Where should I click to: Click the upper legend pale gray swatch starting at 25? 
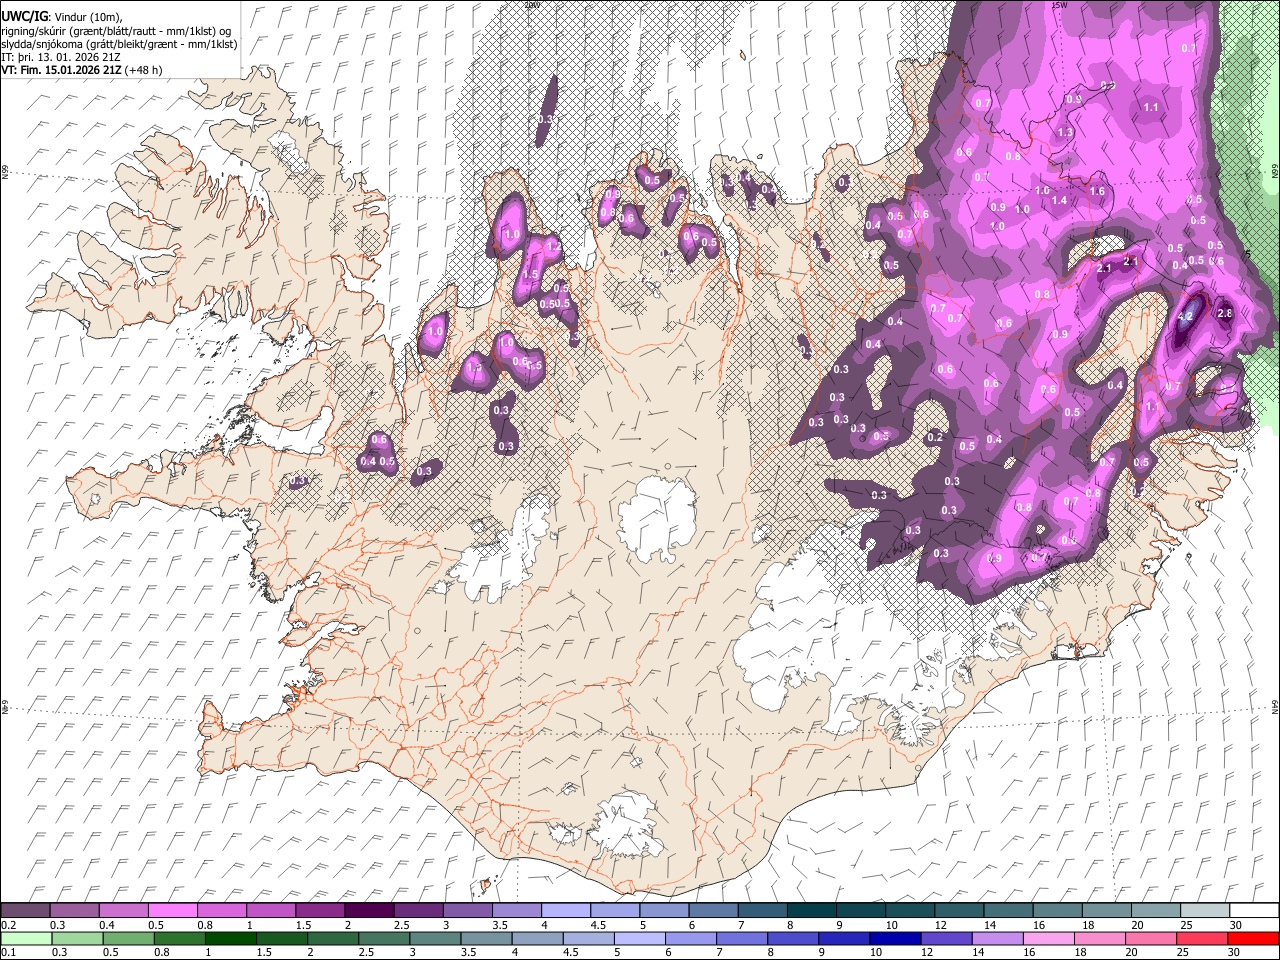pos(1204,911)
